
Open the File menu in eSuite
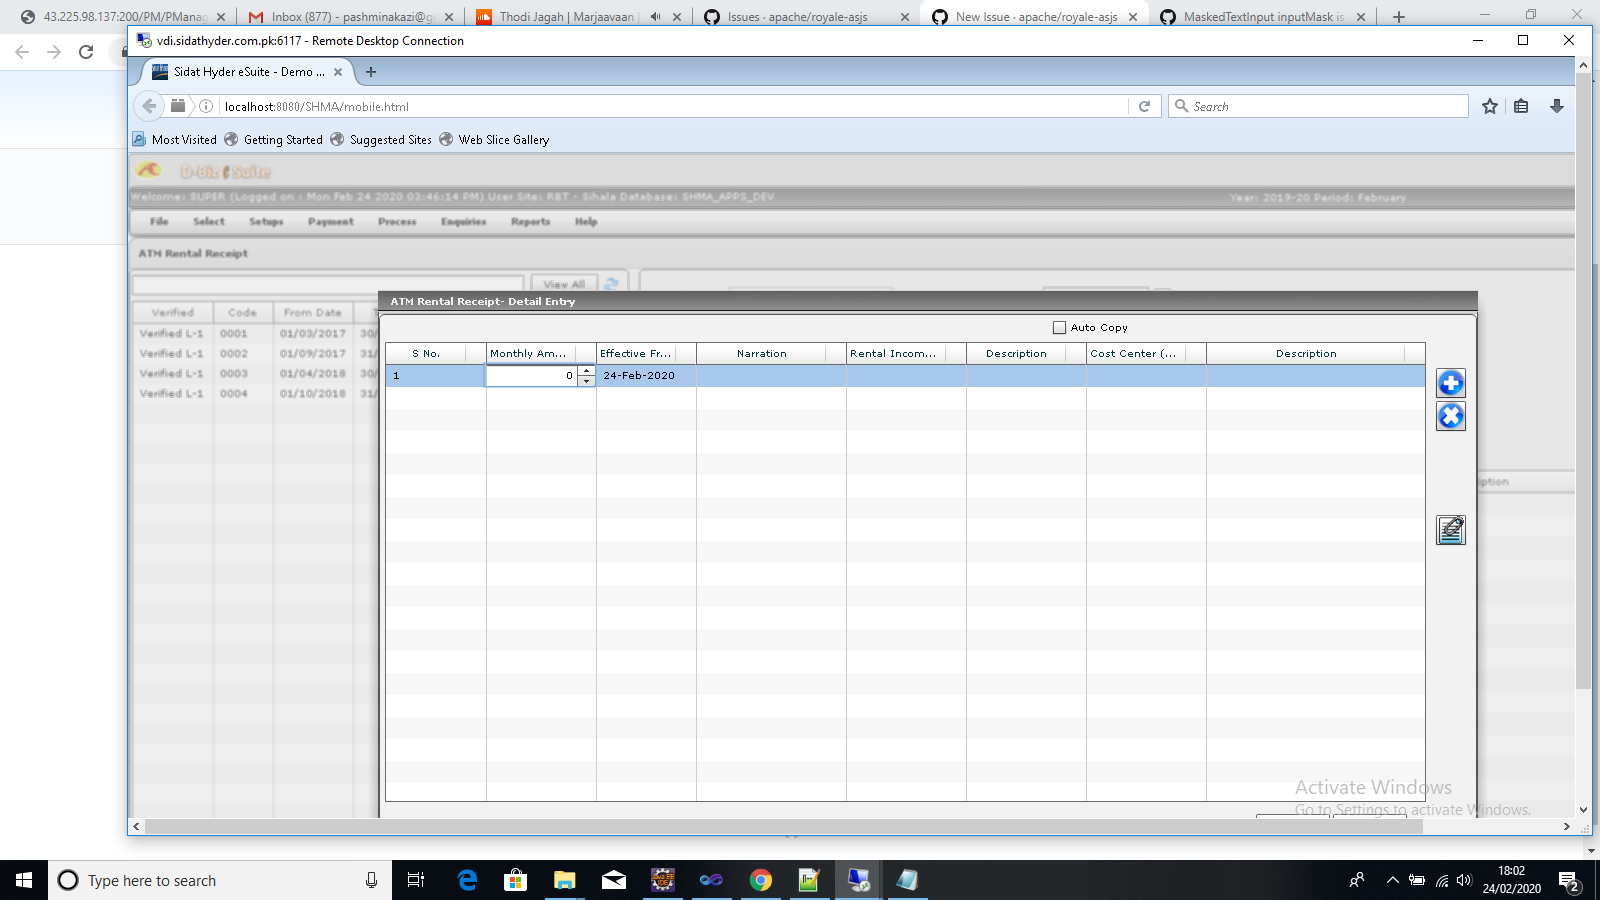[159, 222]
